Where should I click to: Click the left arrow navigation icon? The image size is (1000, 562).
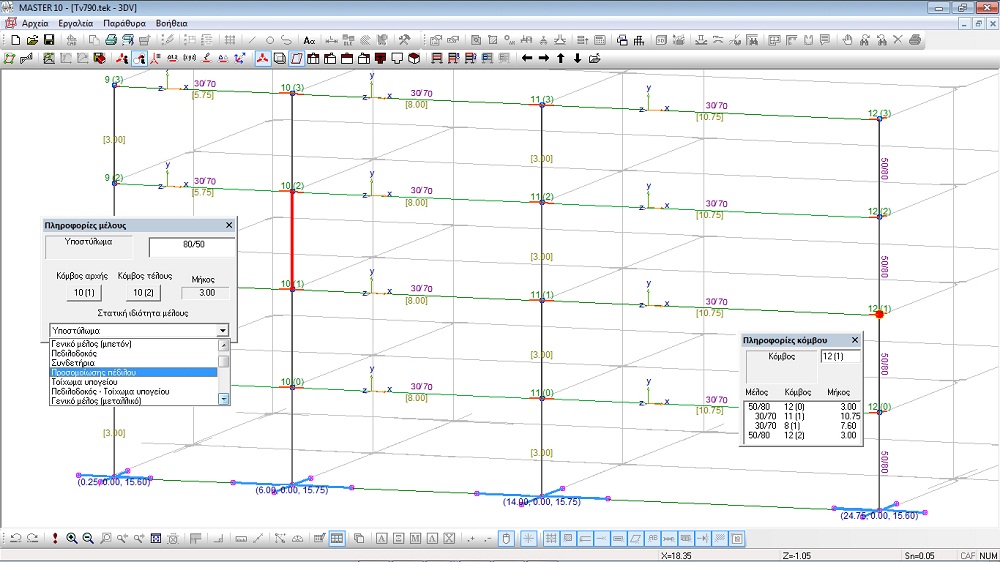(527, 58)
